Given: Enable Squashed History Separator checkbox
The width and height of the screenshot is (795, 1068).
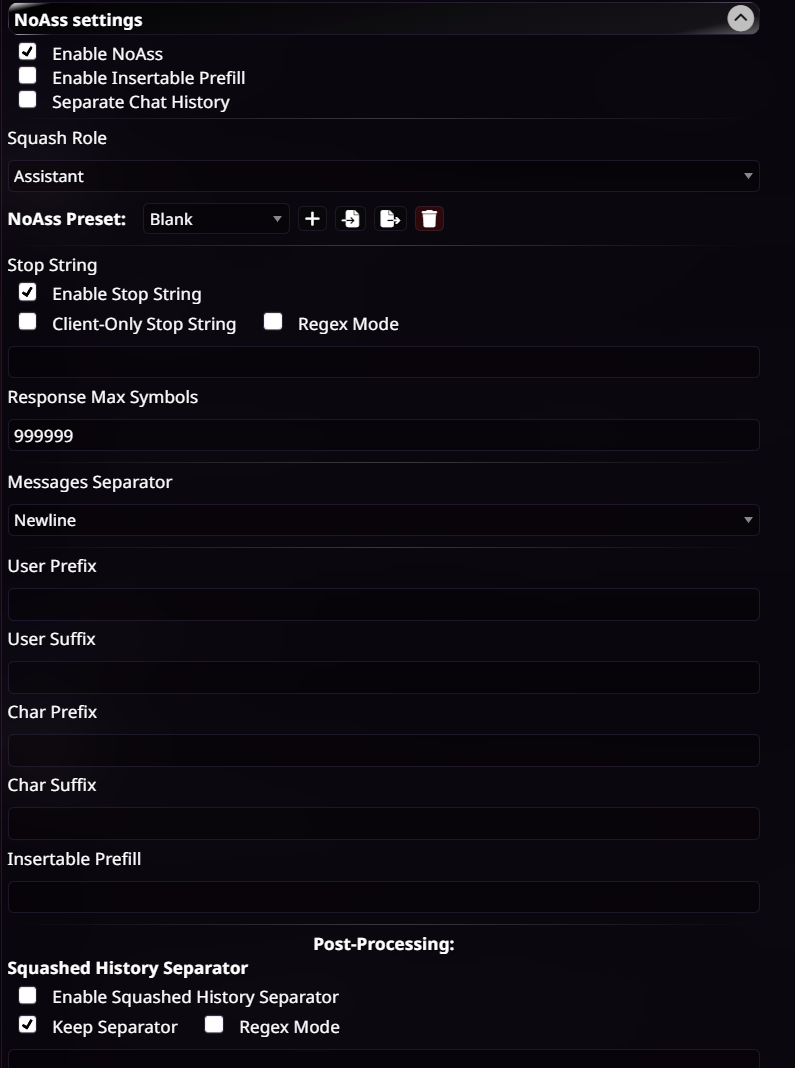Looking at the screenshot, I should click(27, 995).
